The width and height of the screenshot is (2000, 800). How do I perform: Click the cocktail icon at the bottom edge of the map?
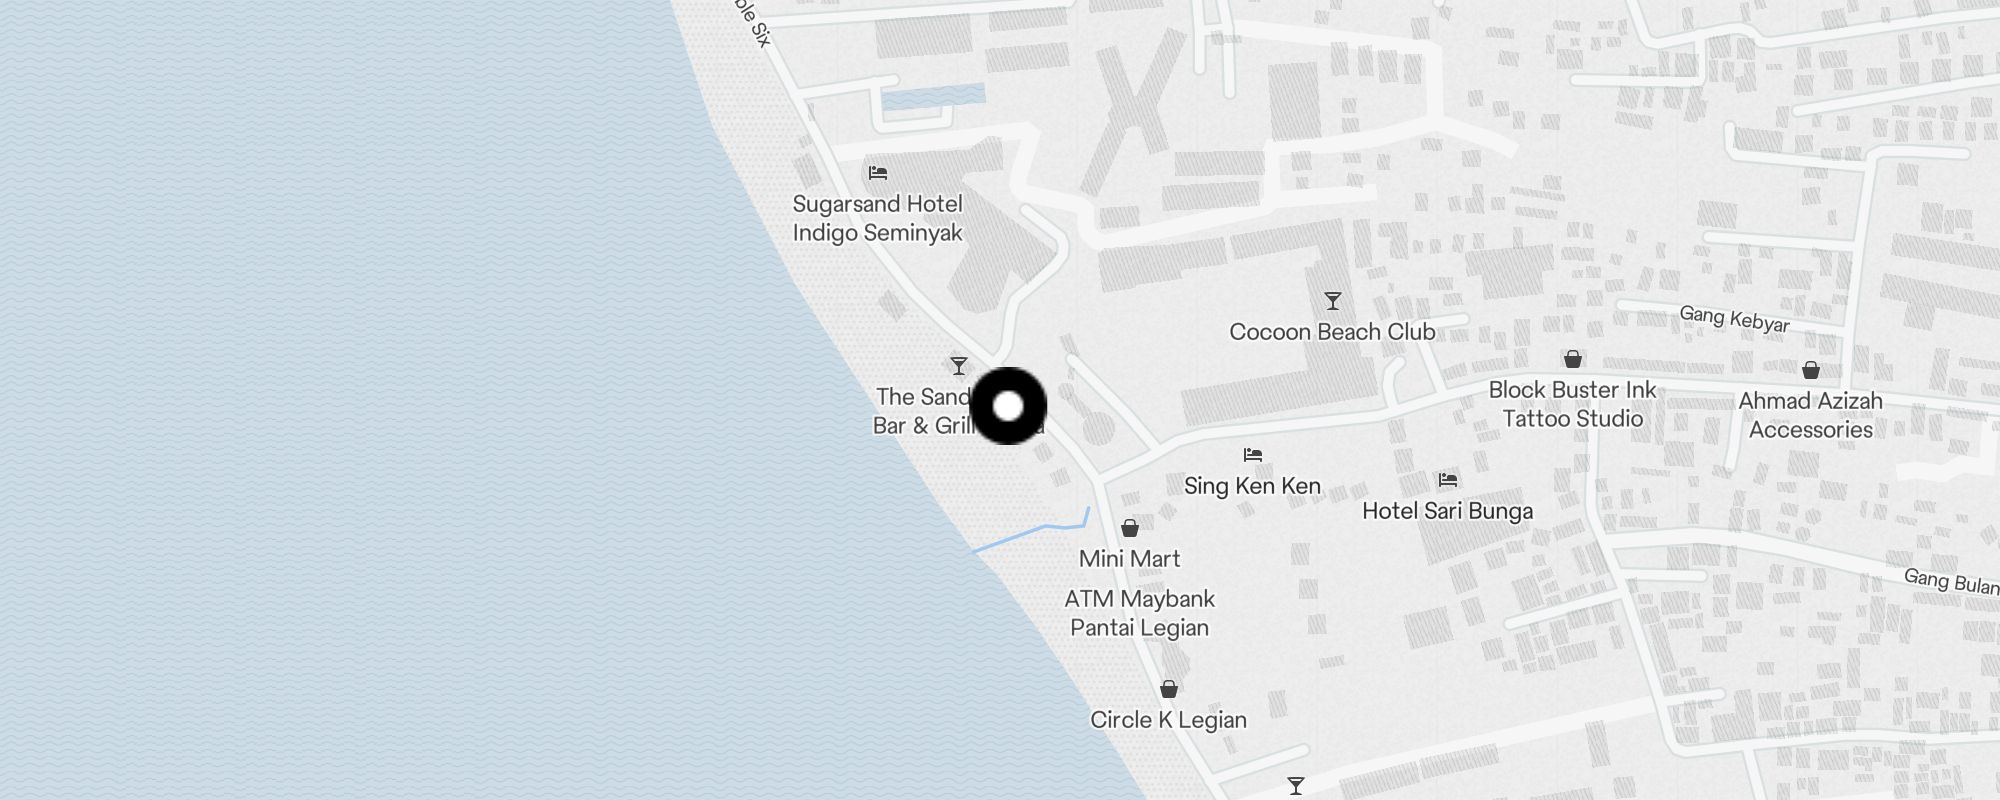point(1296,786)
